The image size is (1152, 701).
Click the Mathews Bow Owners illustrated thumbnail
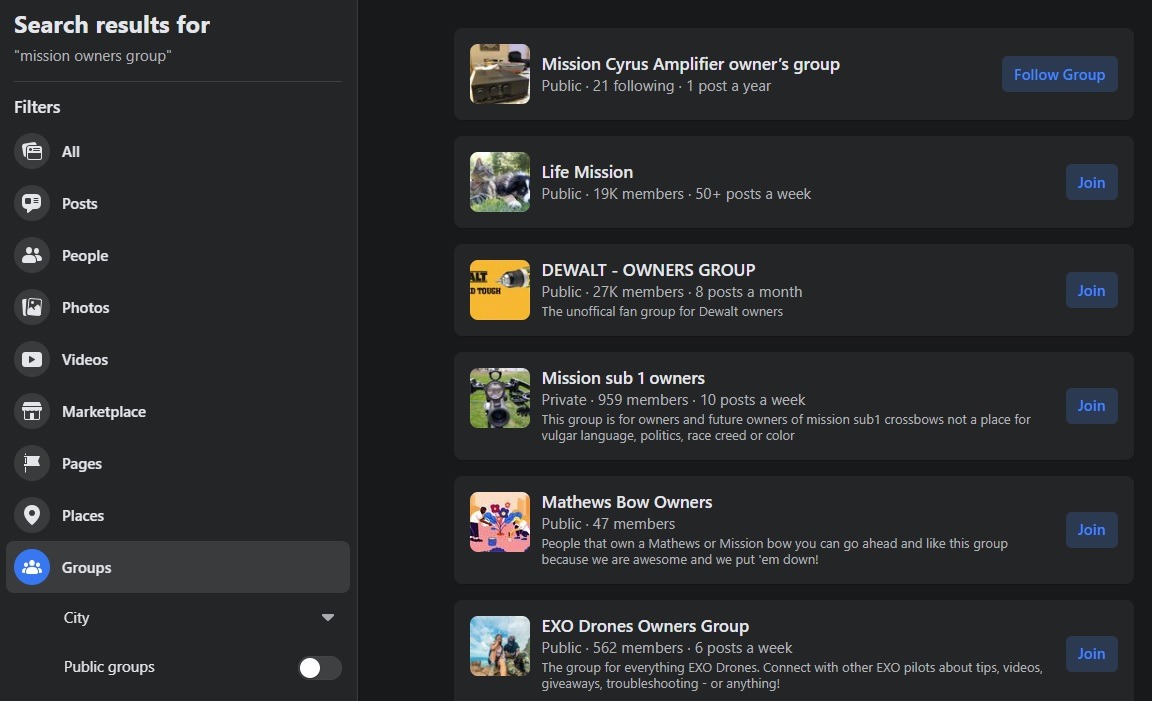(500, 522)
